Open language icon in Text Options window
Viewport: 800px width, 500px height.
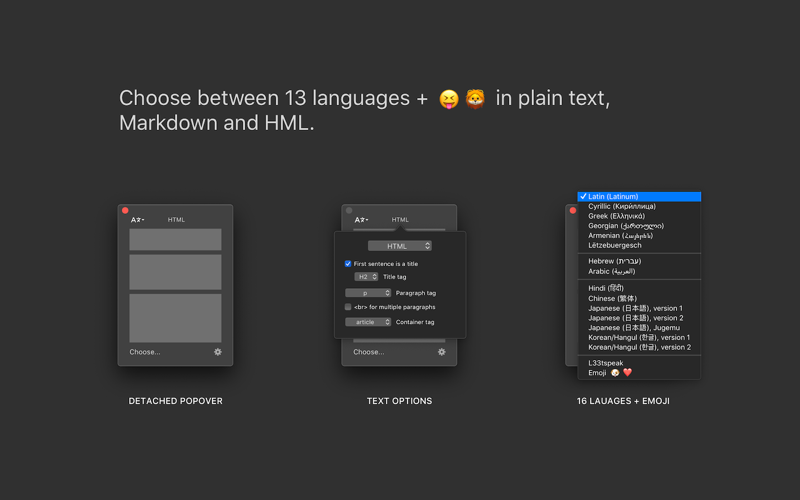click(361, 220)
